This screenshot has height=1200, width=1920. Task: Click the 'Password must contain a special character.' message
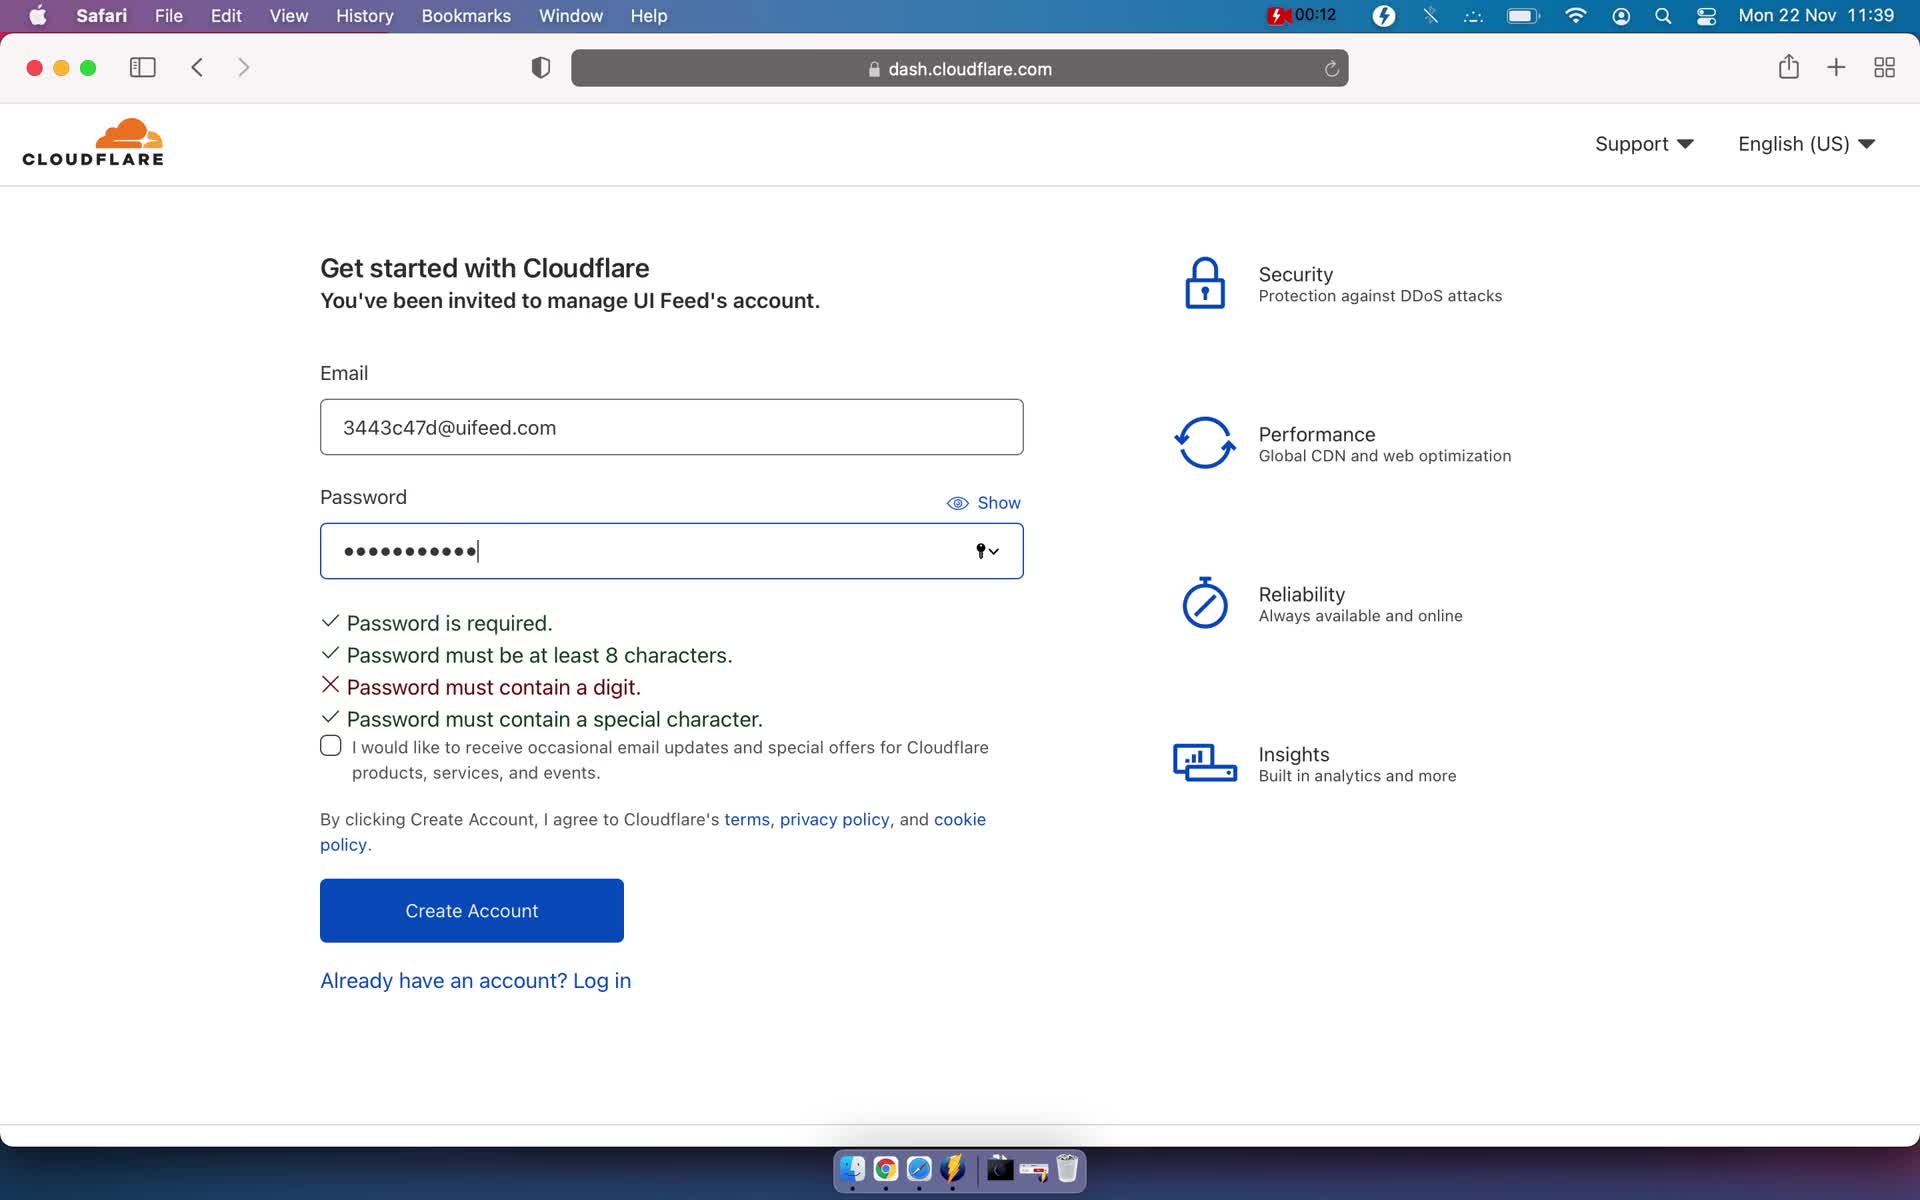click(555, 719)
